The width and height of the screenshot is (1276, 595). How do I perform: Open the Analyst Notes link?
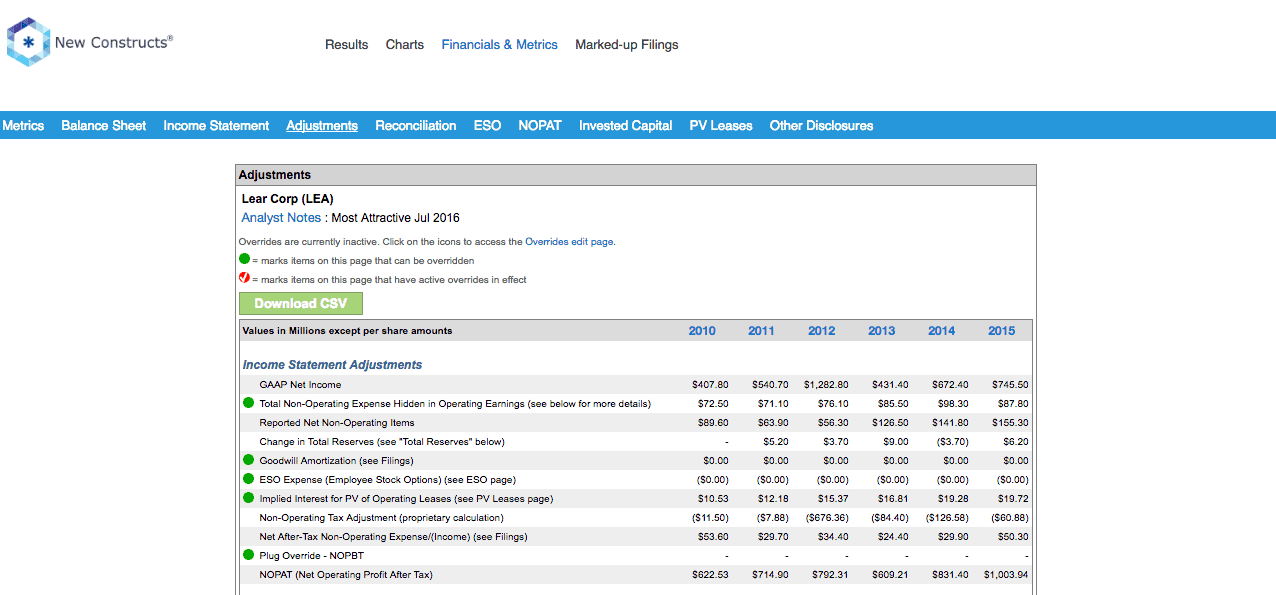coord(281,217)
